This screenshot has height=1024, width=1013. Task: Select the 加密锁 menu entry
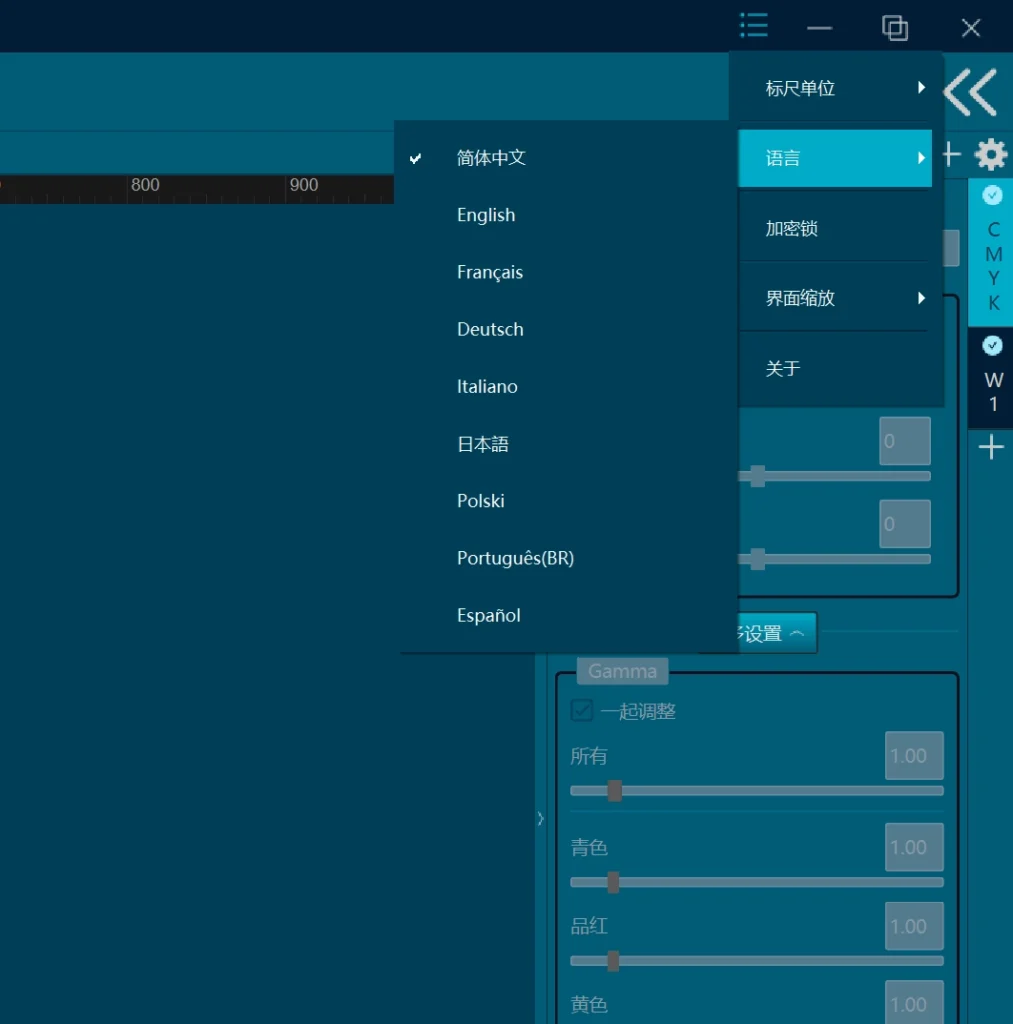coord(835,229)
